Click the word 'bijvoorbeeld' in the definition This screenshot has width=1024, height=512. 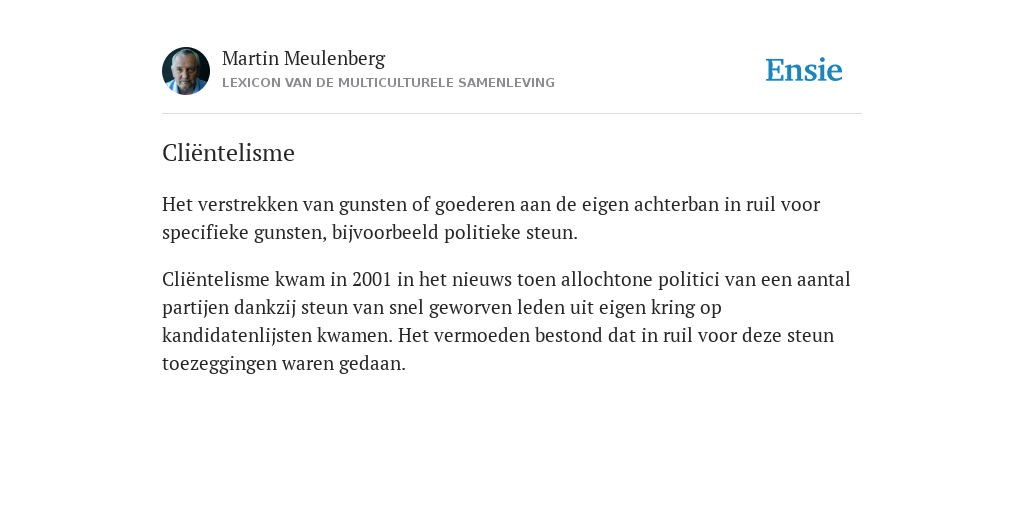point(385,233)
